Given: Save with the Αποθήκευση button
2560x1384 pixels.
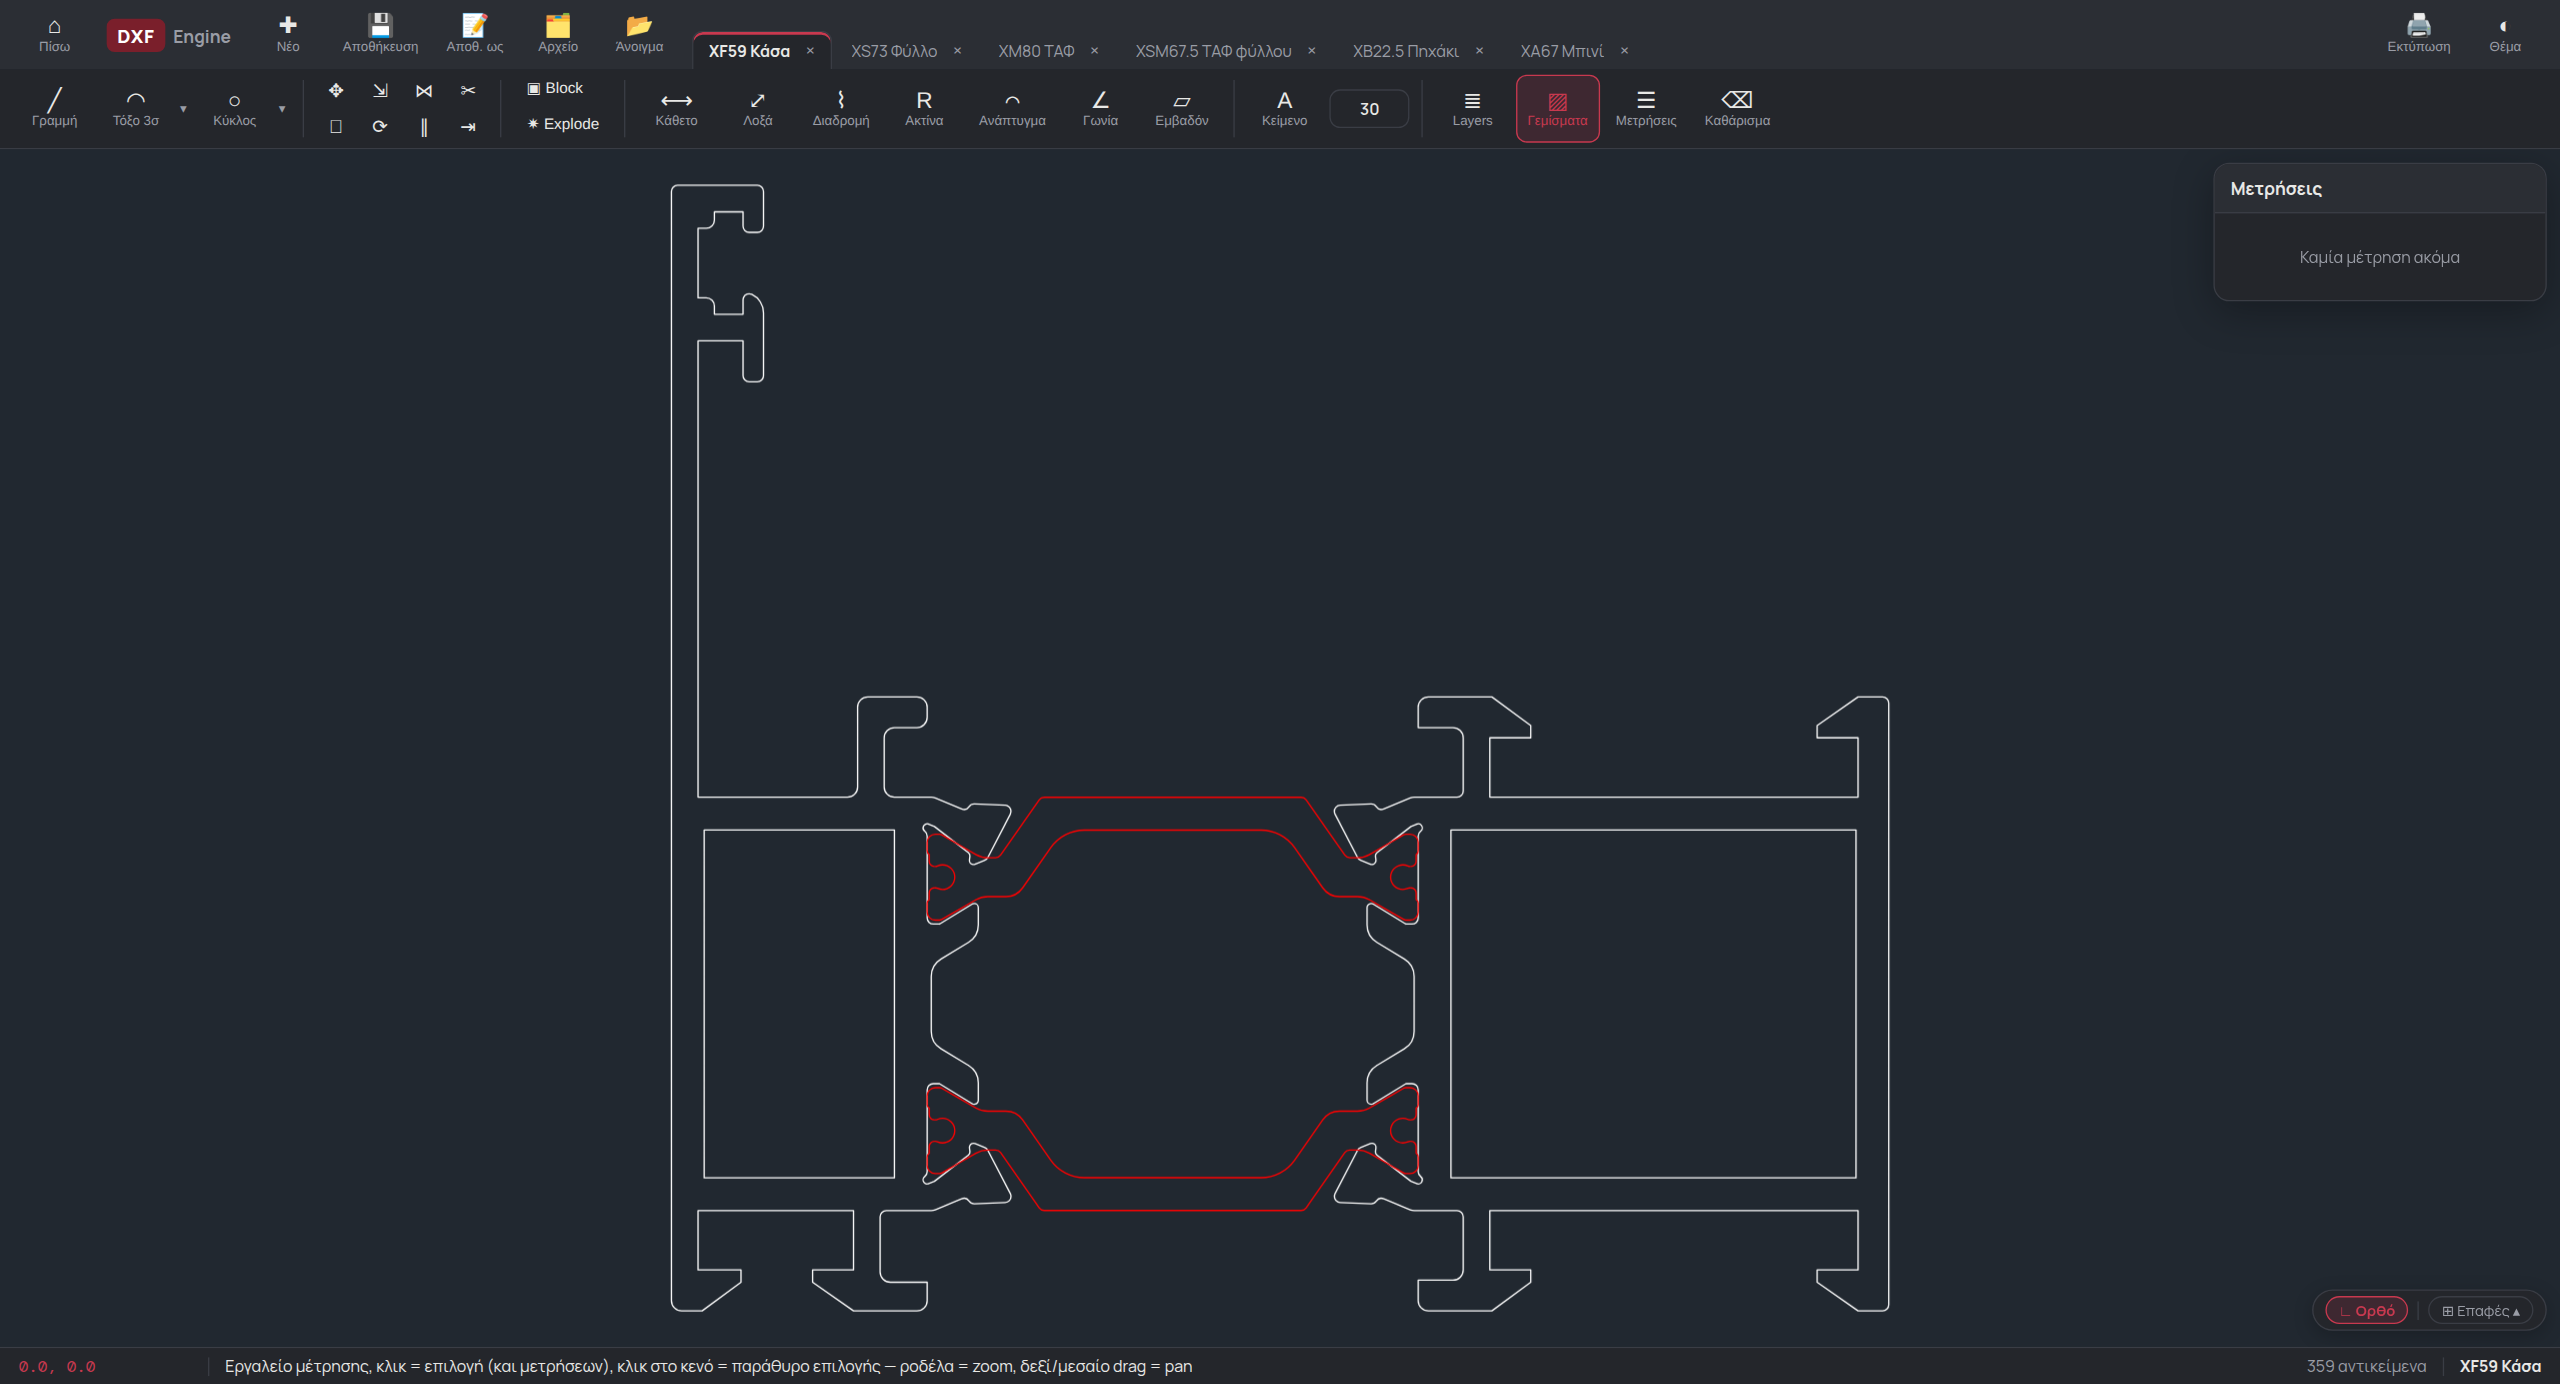Looking at the screenshot, I should point(380,35).
